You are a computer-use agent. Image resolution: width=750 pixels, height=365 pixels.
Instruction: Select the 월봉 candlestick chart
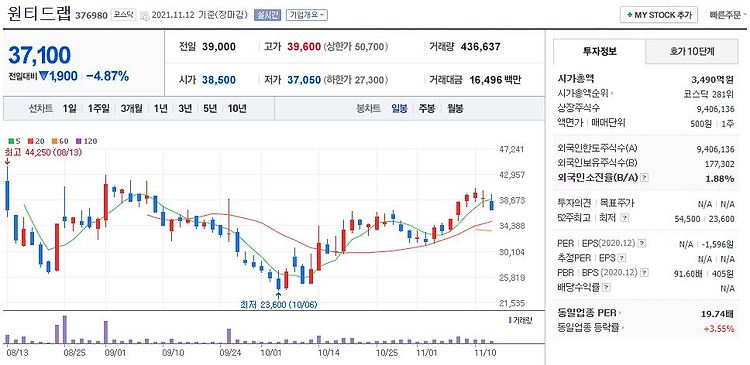click(455, 109)
